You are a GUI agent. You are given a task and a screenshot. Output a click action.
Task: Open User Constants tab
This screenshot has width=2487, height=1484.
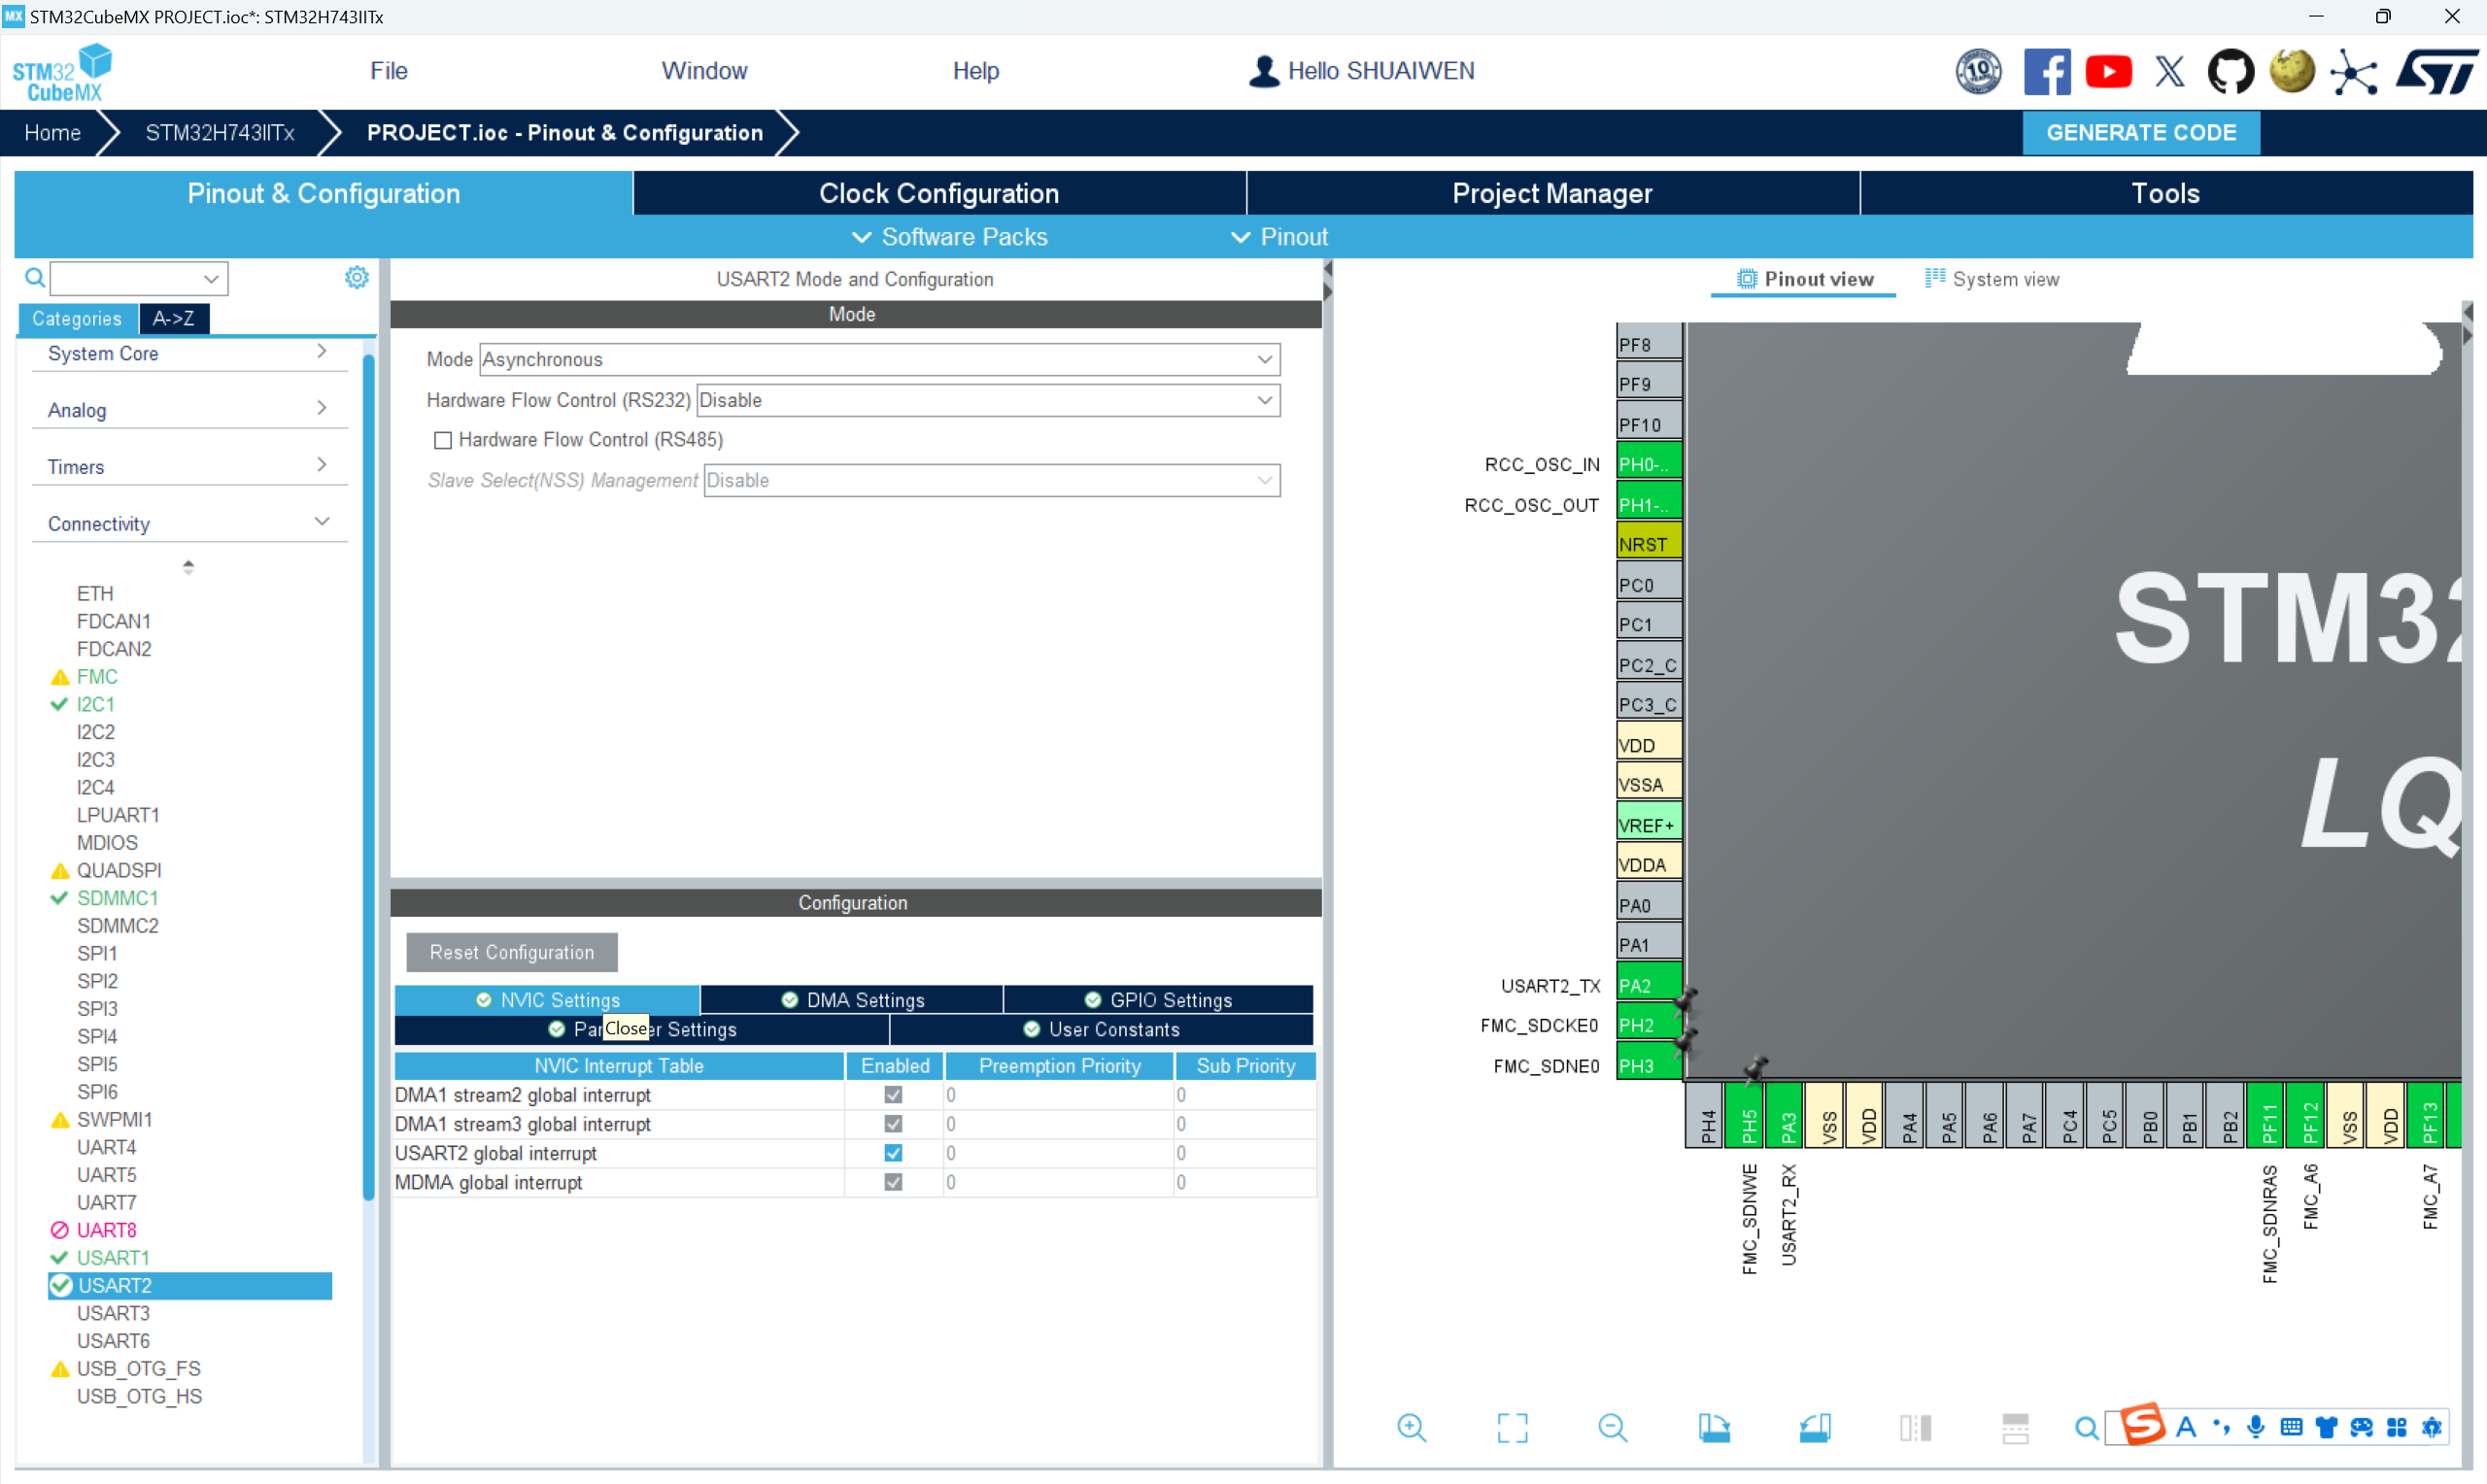click(1101, 1029)
